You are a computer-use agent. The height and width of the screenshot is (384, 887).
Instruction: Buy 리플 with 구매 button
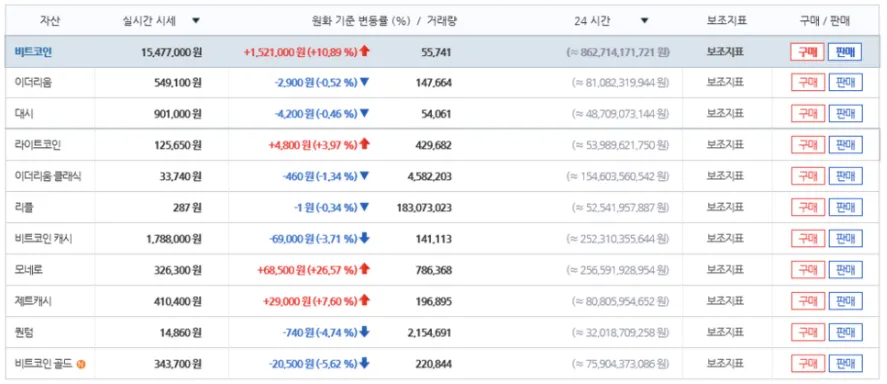pyautogui.click(x=807, y=208)
